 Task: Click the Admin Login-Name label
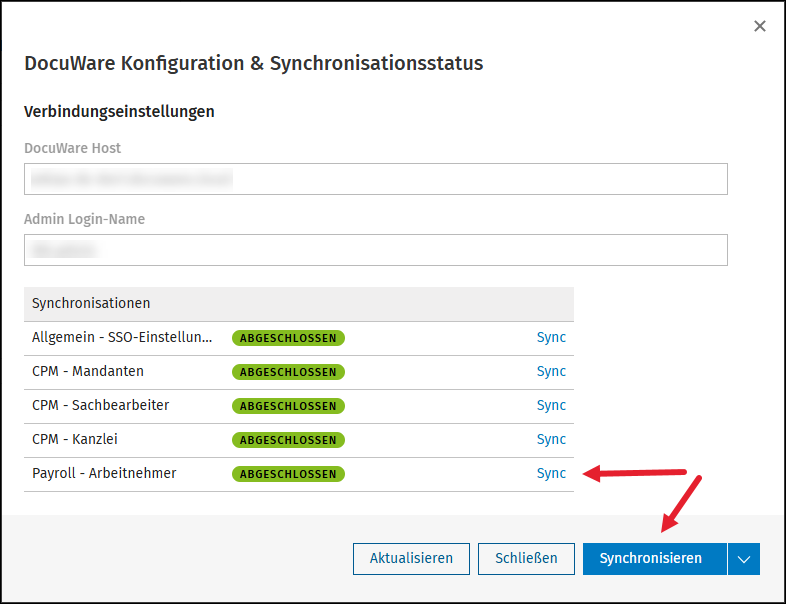(84, 220)
